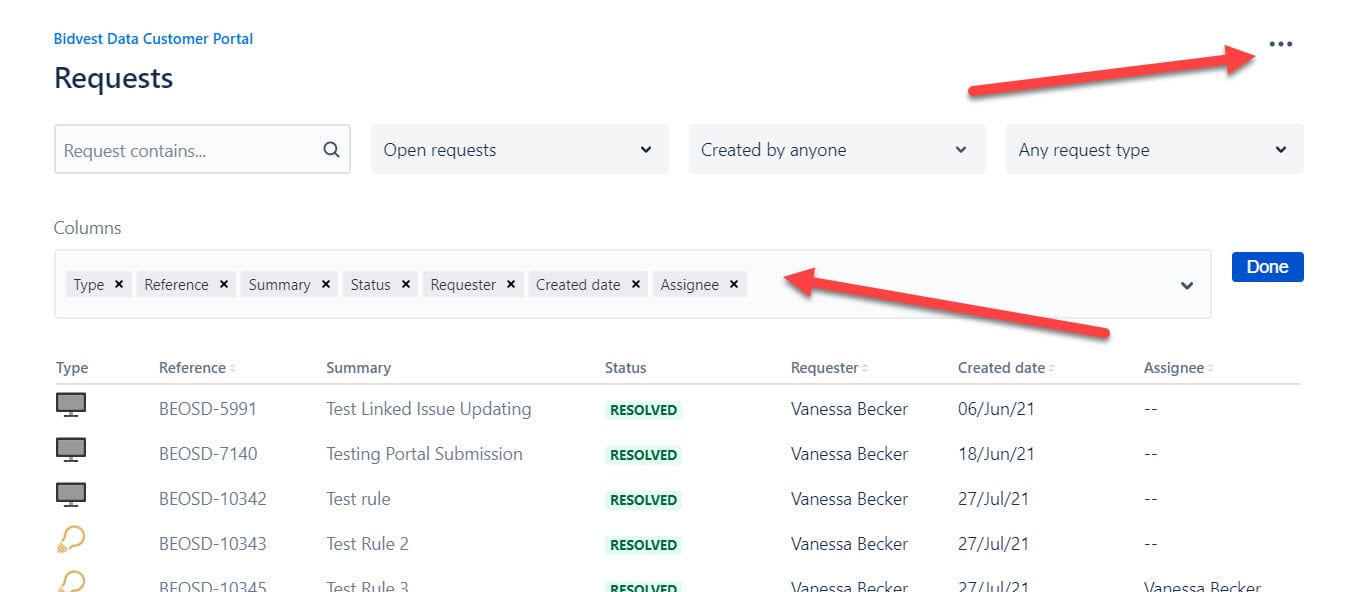
Task: Click lightbulb type icon for BEOSD-10343
Action: pyautogui.click(x=71, y=541)
